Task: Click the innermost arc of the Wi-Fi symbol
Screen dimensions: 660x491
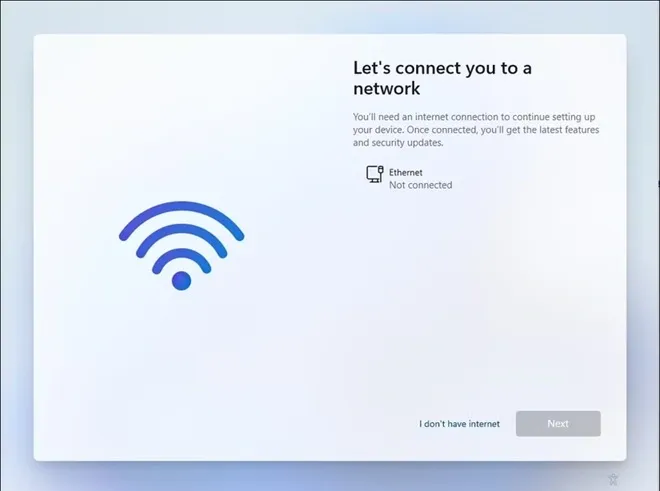Action: coord(181,255)
